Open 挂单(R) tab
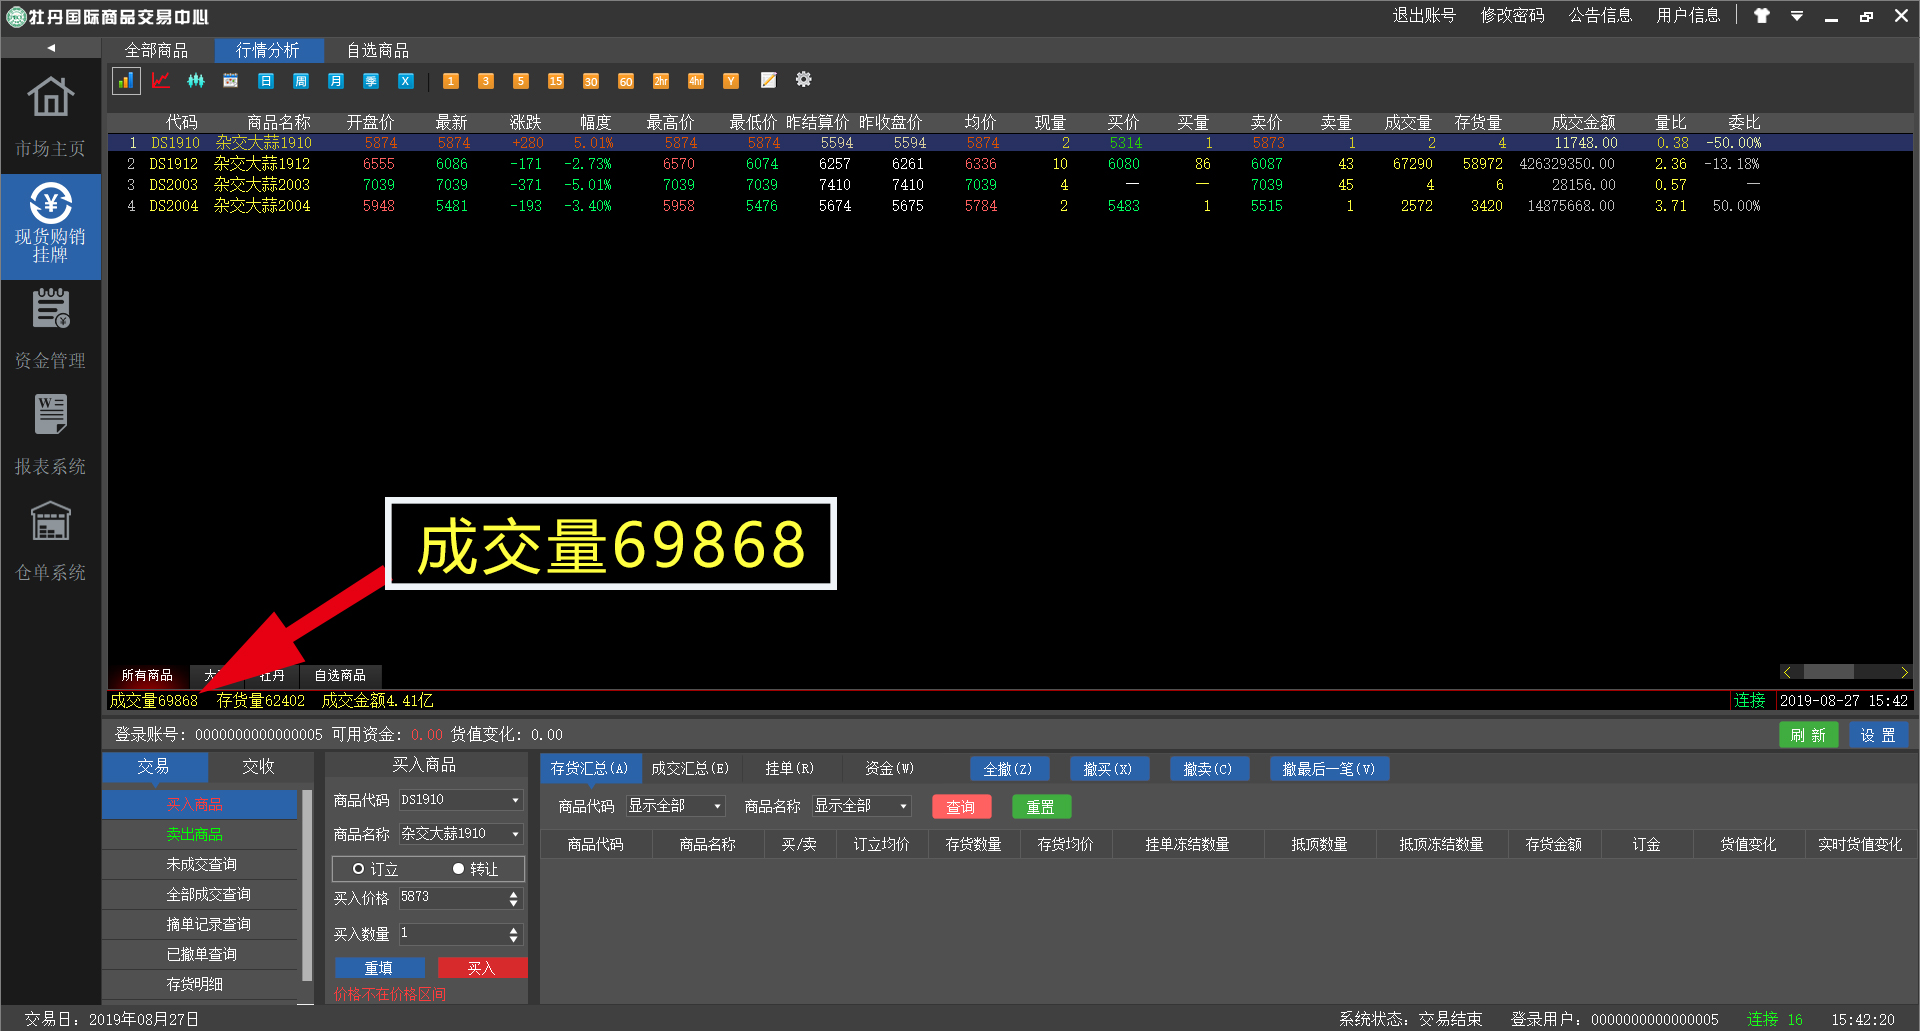The image size is (1920, 1031). point(790,769)
